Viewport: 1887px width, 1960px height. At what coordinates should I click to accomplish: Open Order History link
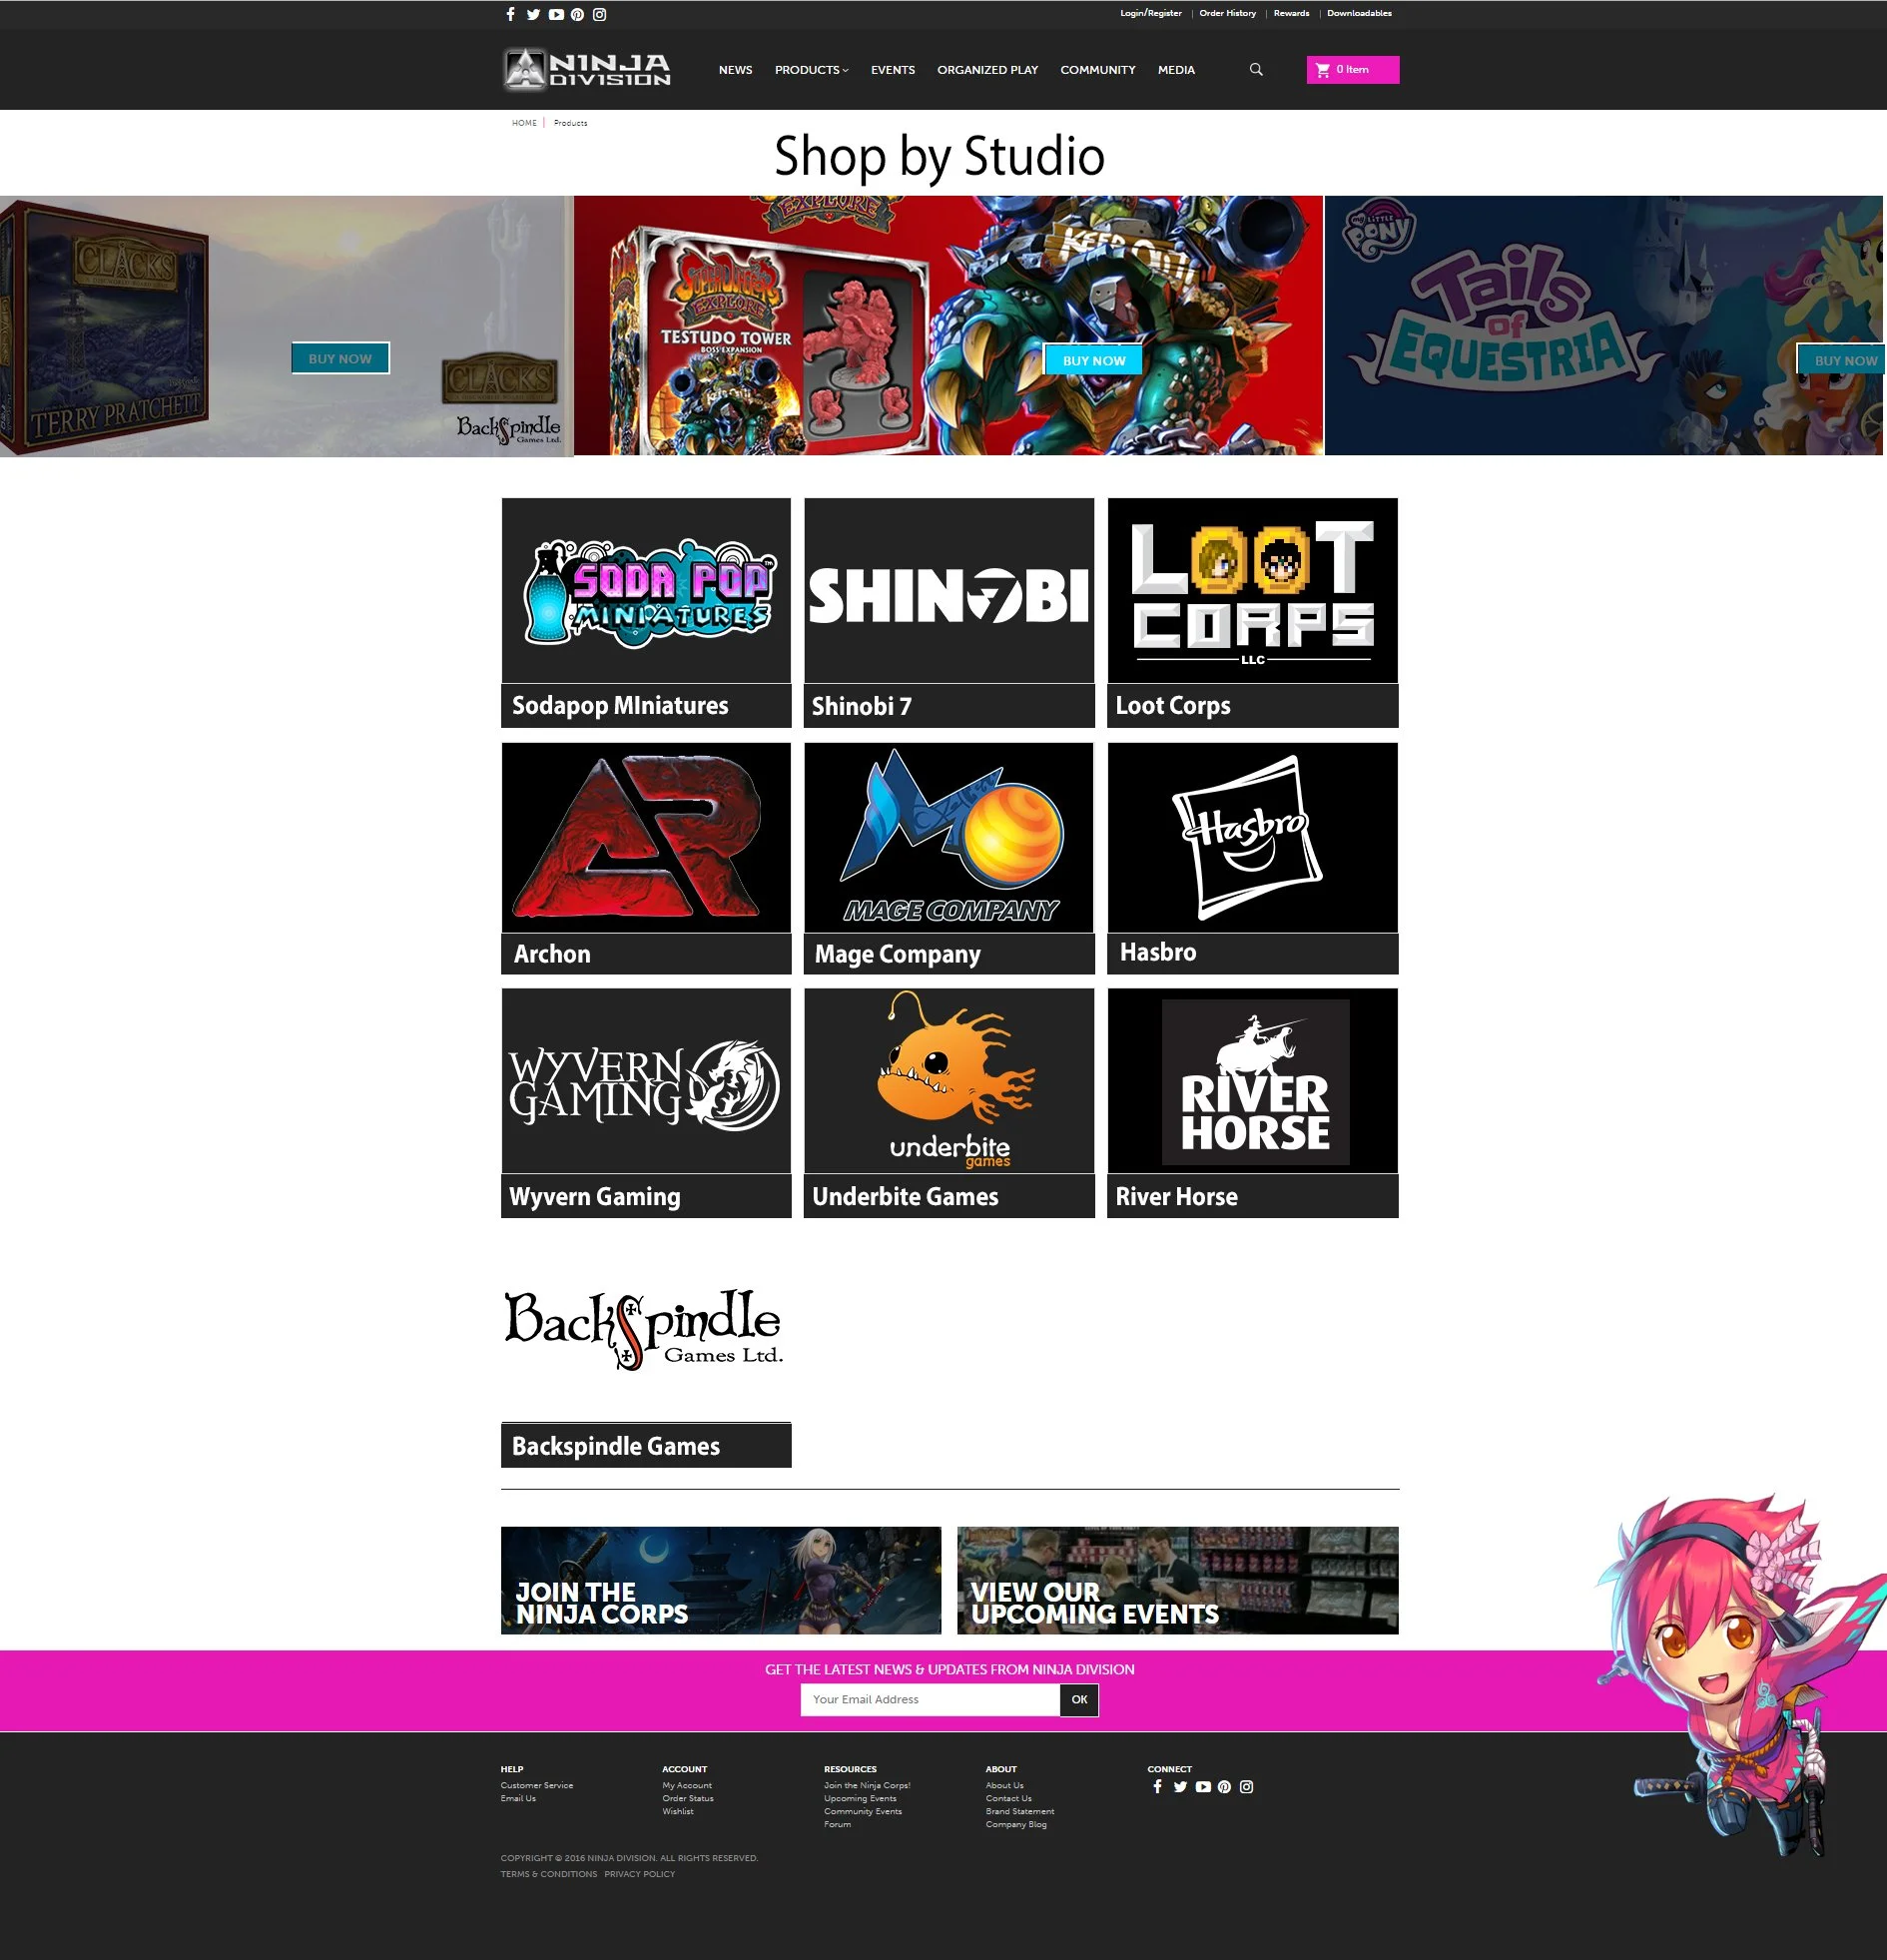[x=1227, y=13]
